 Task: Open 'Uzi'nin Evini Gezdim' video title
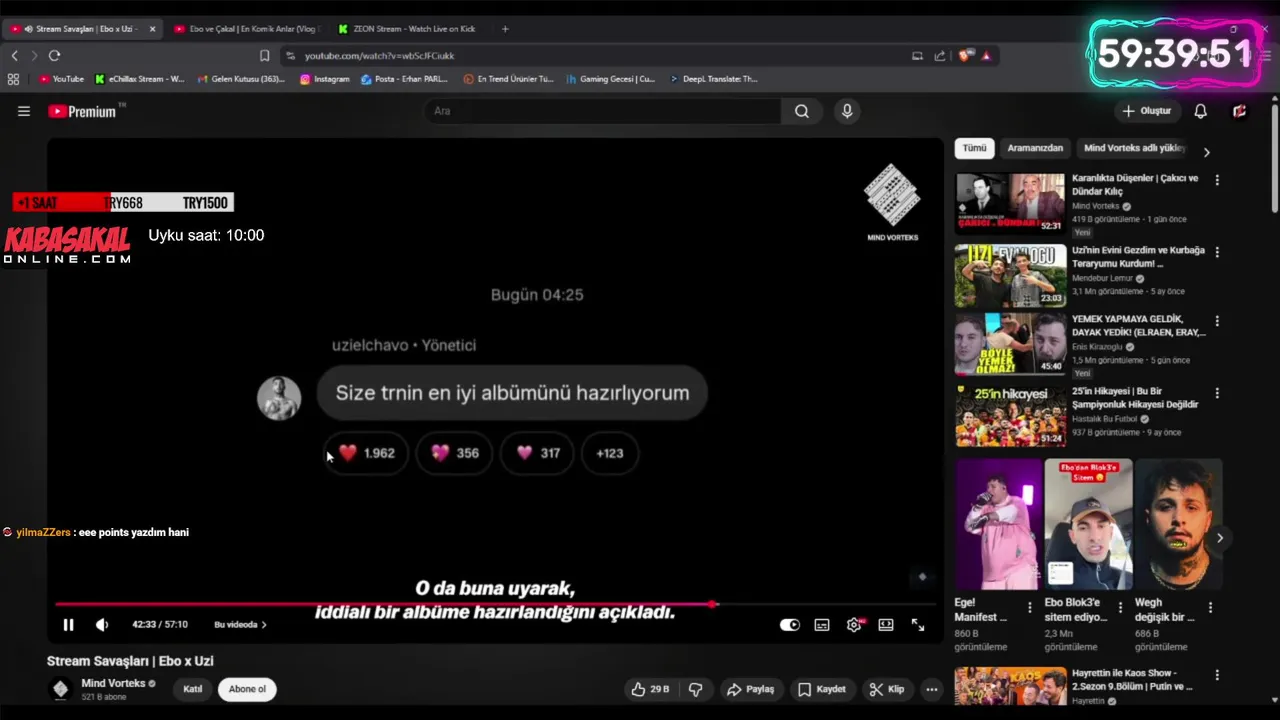point(1138,257)
